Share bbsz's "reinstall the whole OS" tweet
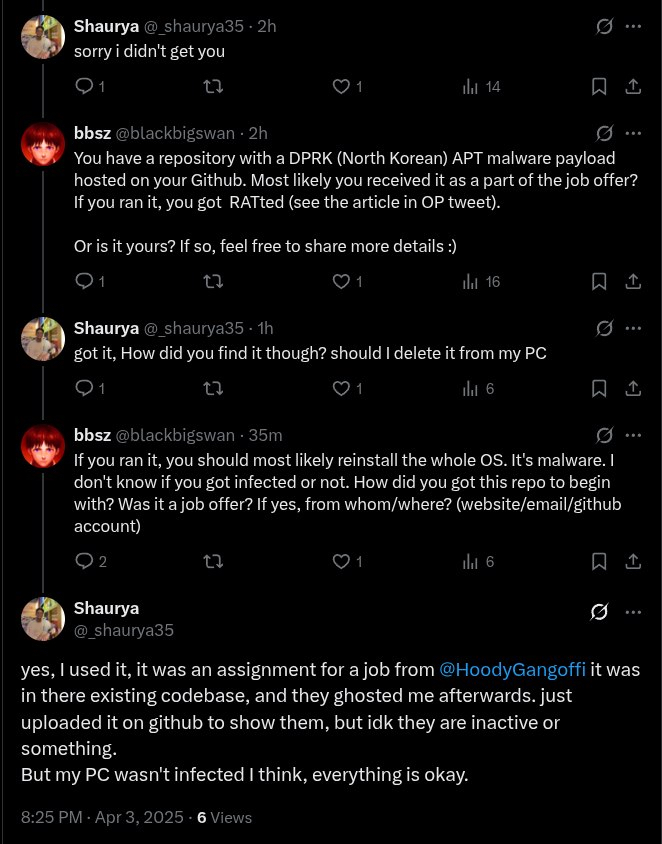Viewport: 662px width, 844px height. [632, 562]
